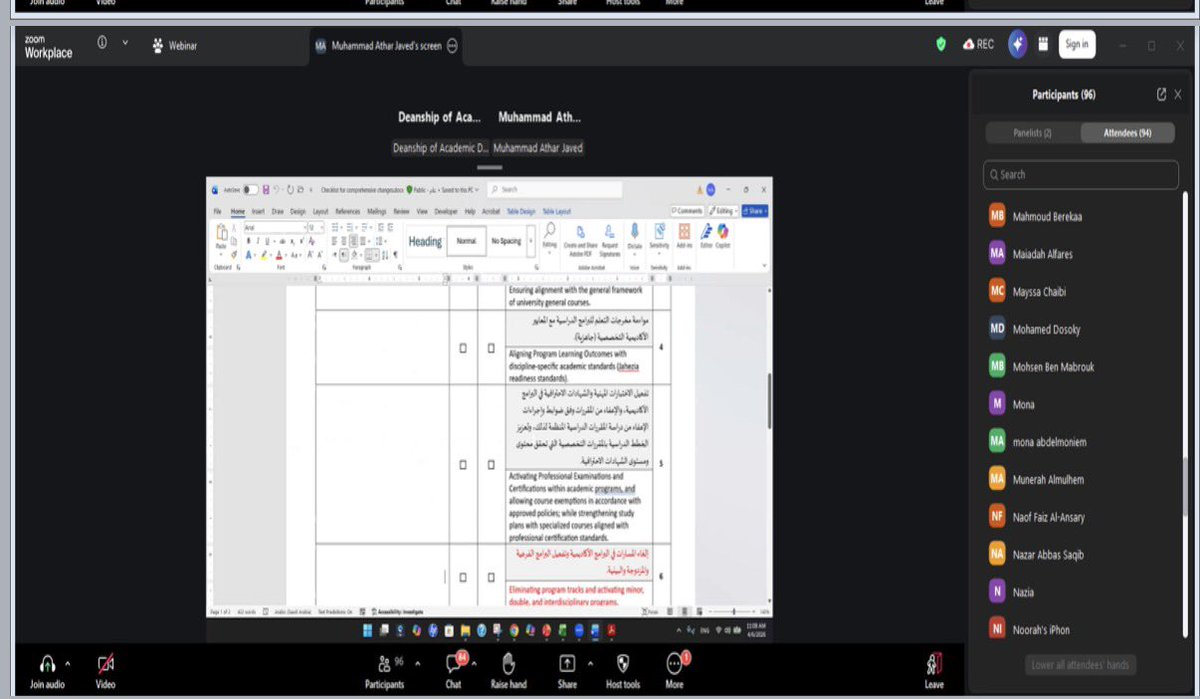This screenshot has height=699, width=1200.
Task: Click Copilot icon in shared Word ribbon
Action: 722,232
